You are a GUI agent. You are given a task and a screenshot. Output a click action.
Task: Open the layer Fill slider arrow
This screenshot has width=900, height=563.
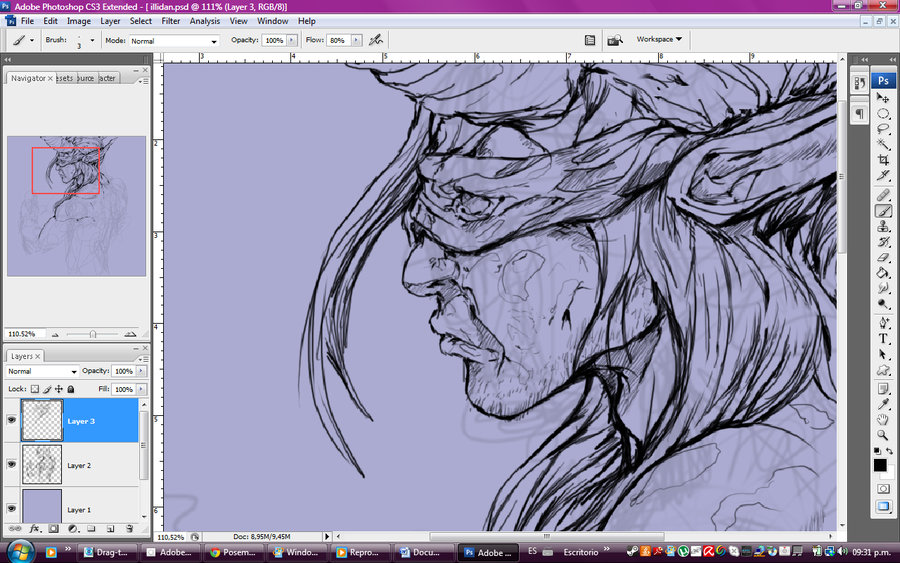click(141, 389)
